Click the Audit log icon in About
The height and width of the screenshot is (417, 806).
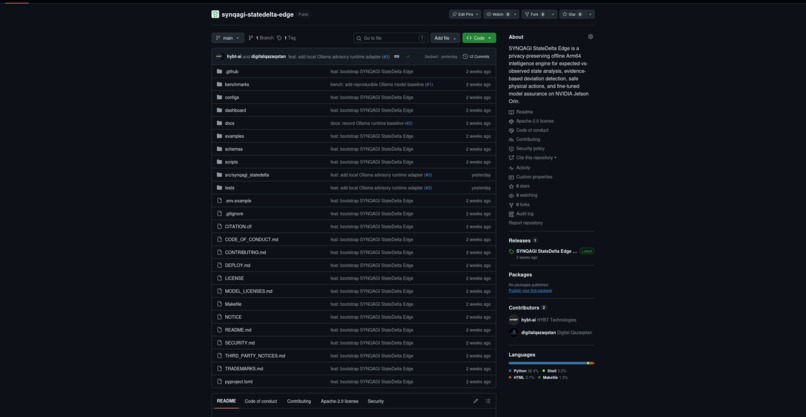(511, 214)
